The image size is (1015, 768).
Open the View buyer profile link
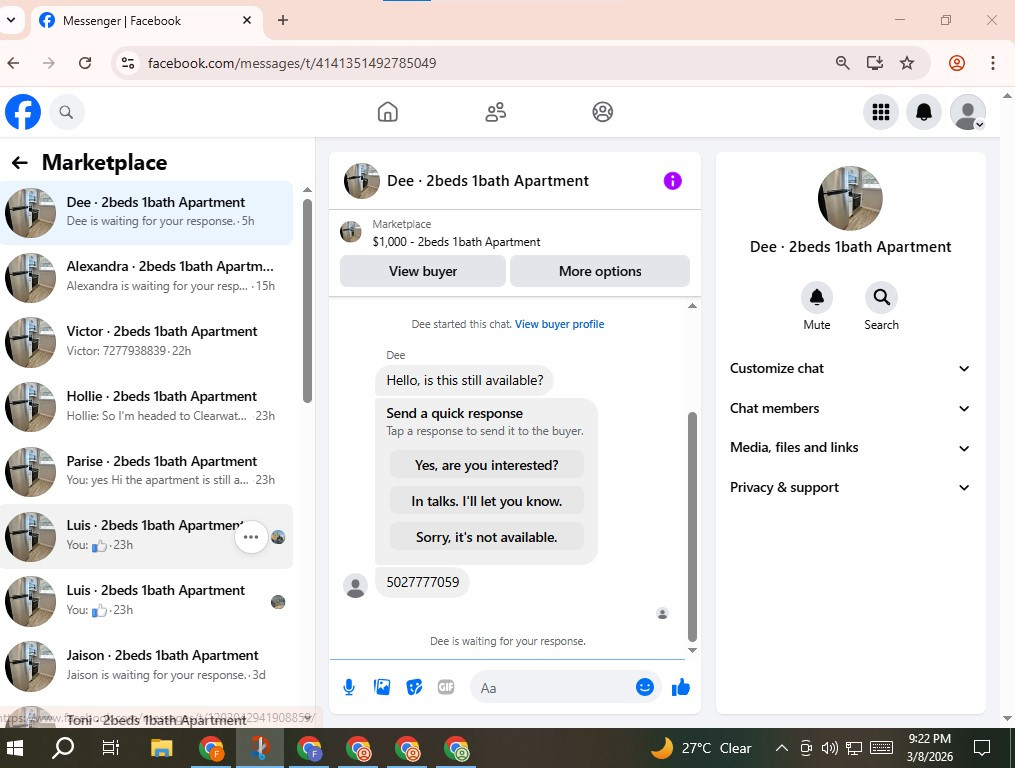(x=559, y=324)
